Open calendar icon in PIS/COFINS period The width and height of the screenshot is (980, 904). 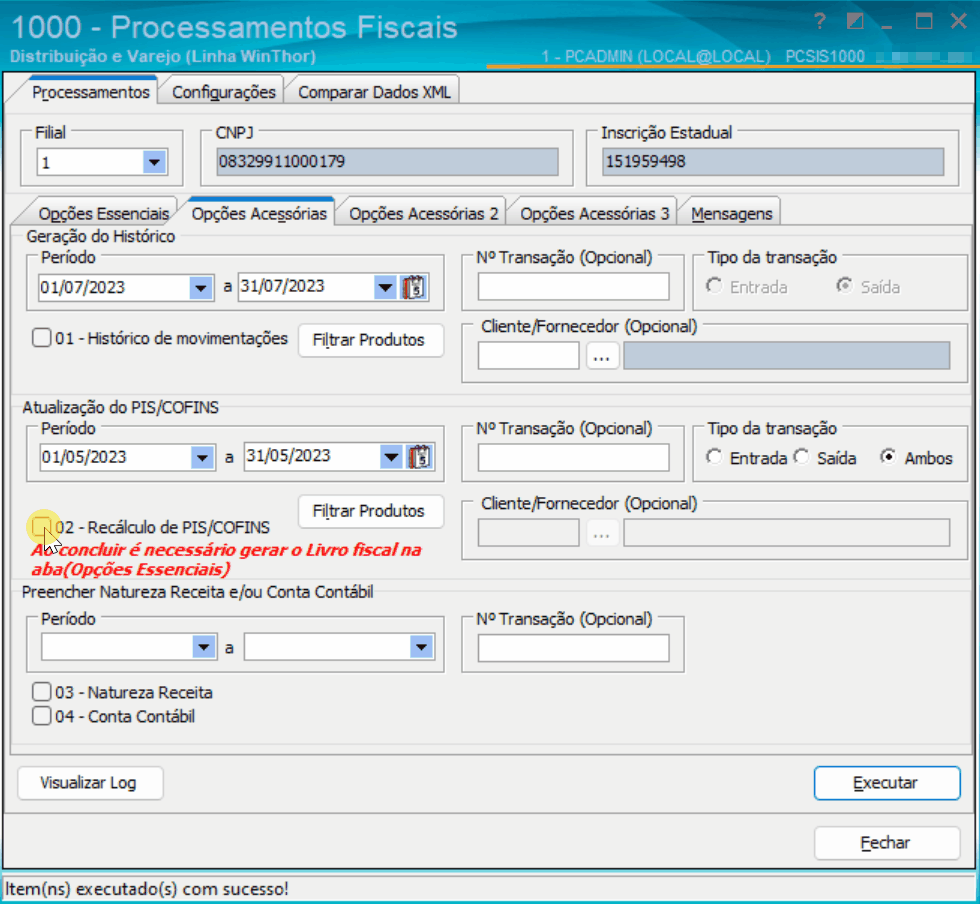419,457
